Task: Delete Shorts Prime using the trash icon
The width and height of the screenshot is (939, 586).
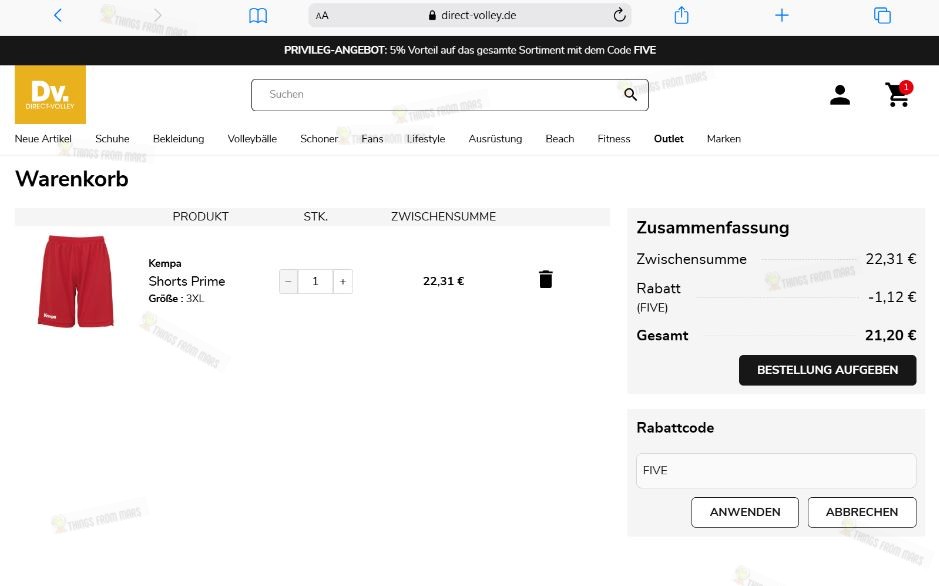Action: pos(545,279)
